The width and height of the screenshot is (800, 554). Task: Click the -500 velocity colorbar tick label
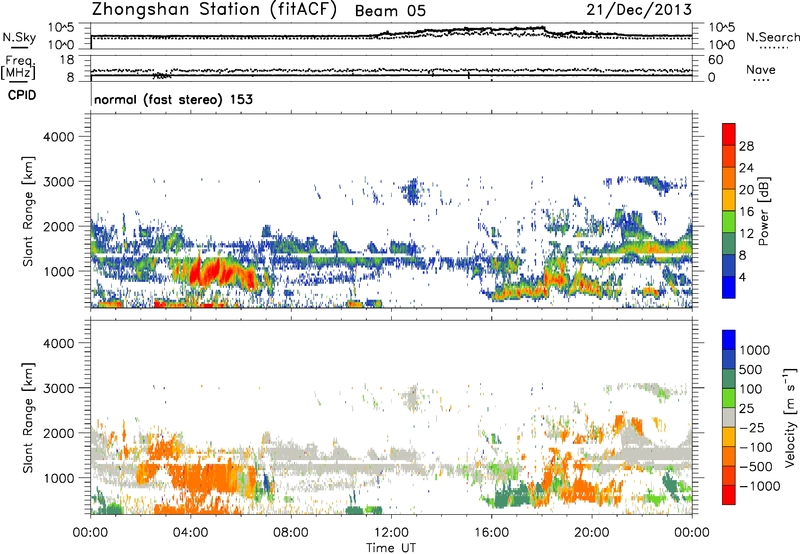coord(755,467)
